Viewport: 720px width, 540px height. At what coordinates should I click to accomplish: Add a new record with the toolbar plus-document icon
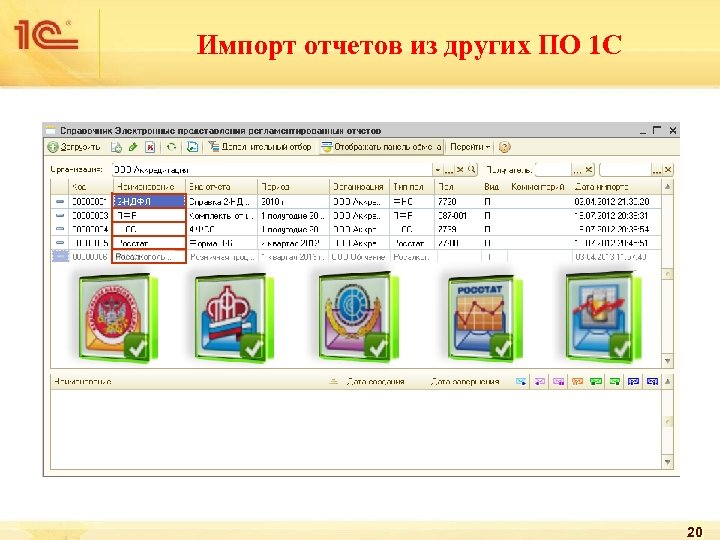116,147
